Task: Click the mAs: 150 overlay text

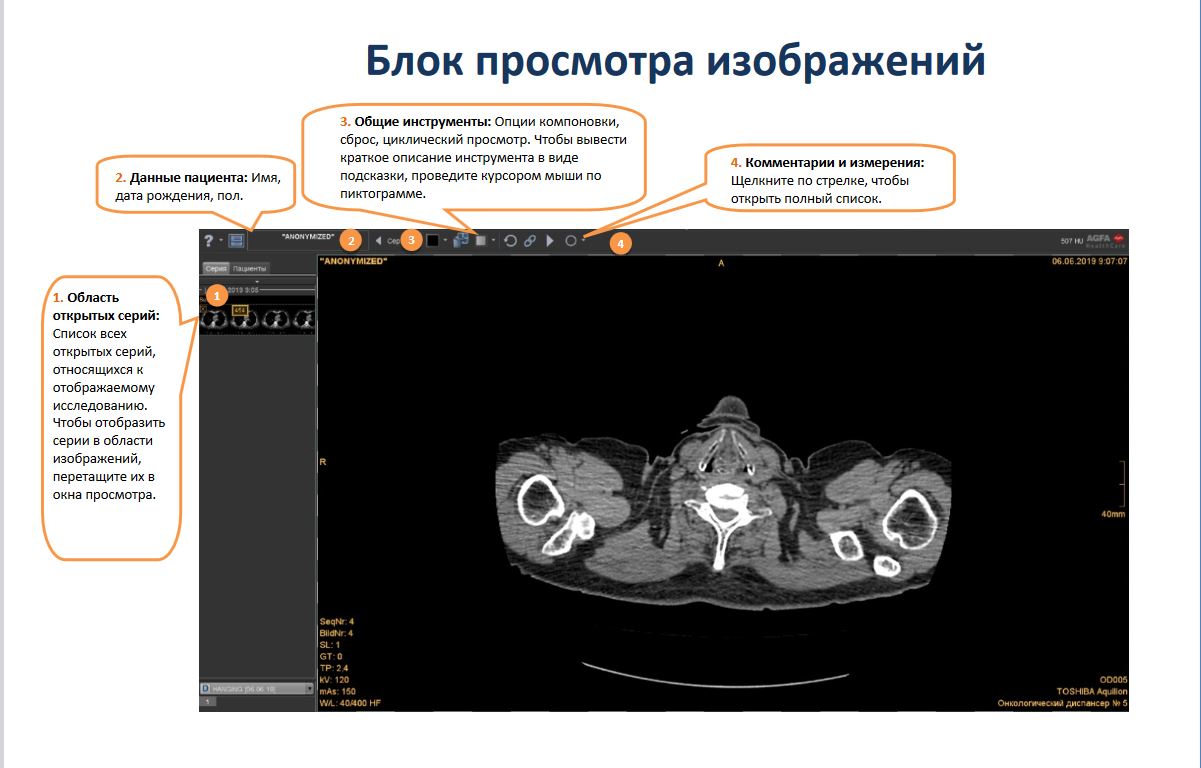Action: click(338, 691)
